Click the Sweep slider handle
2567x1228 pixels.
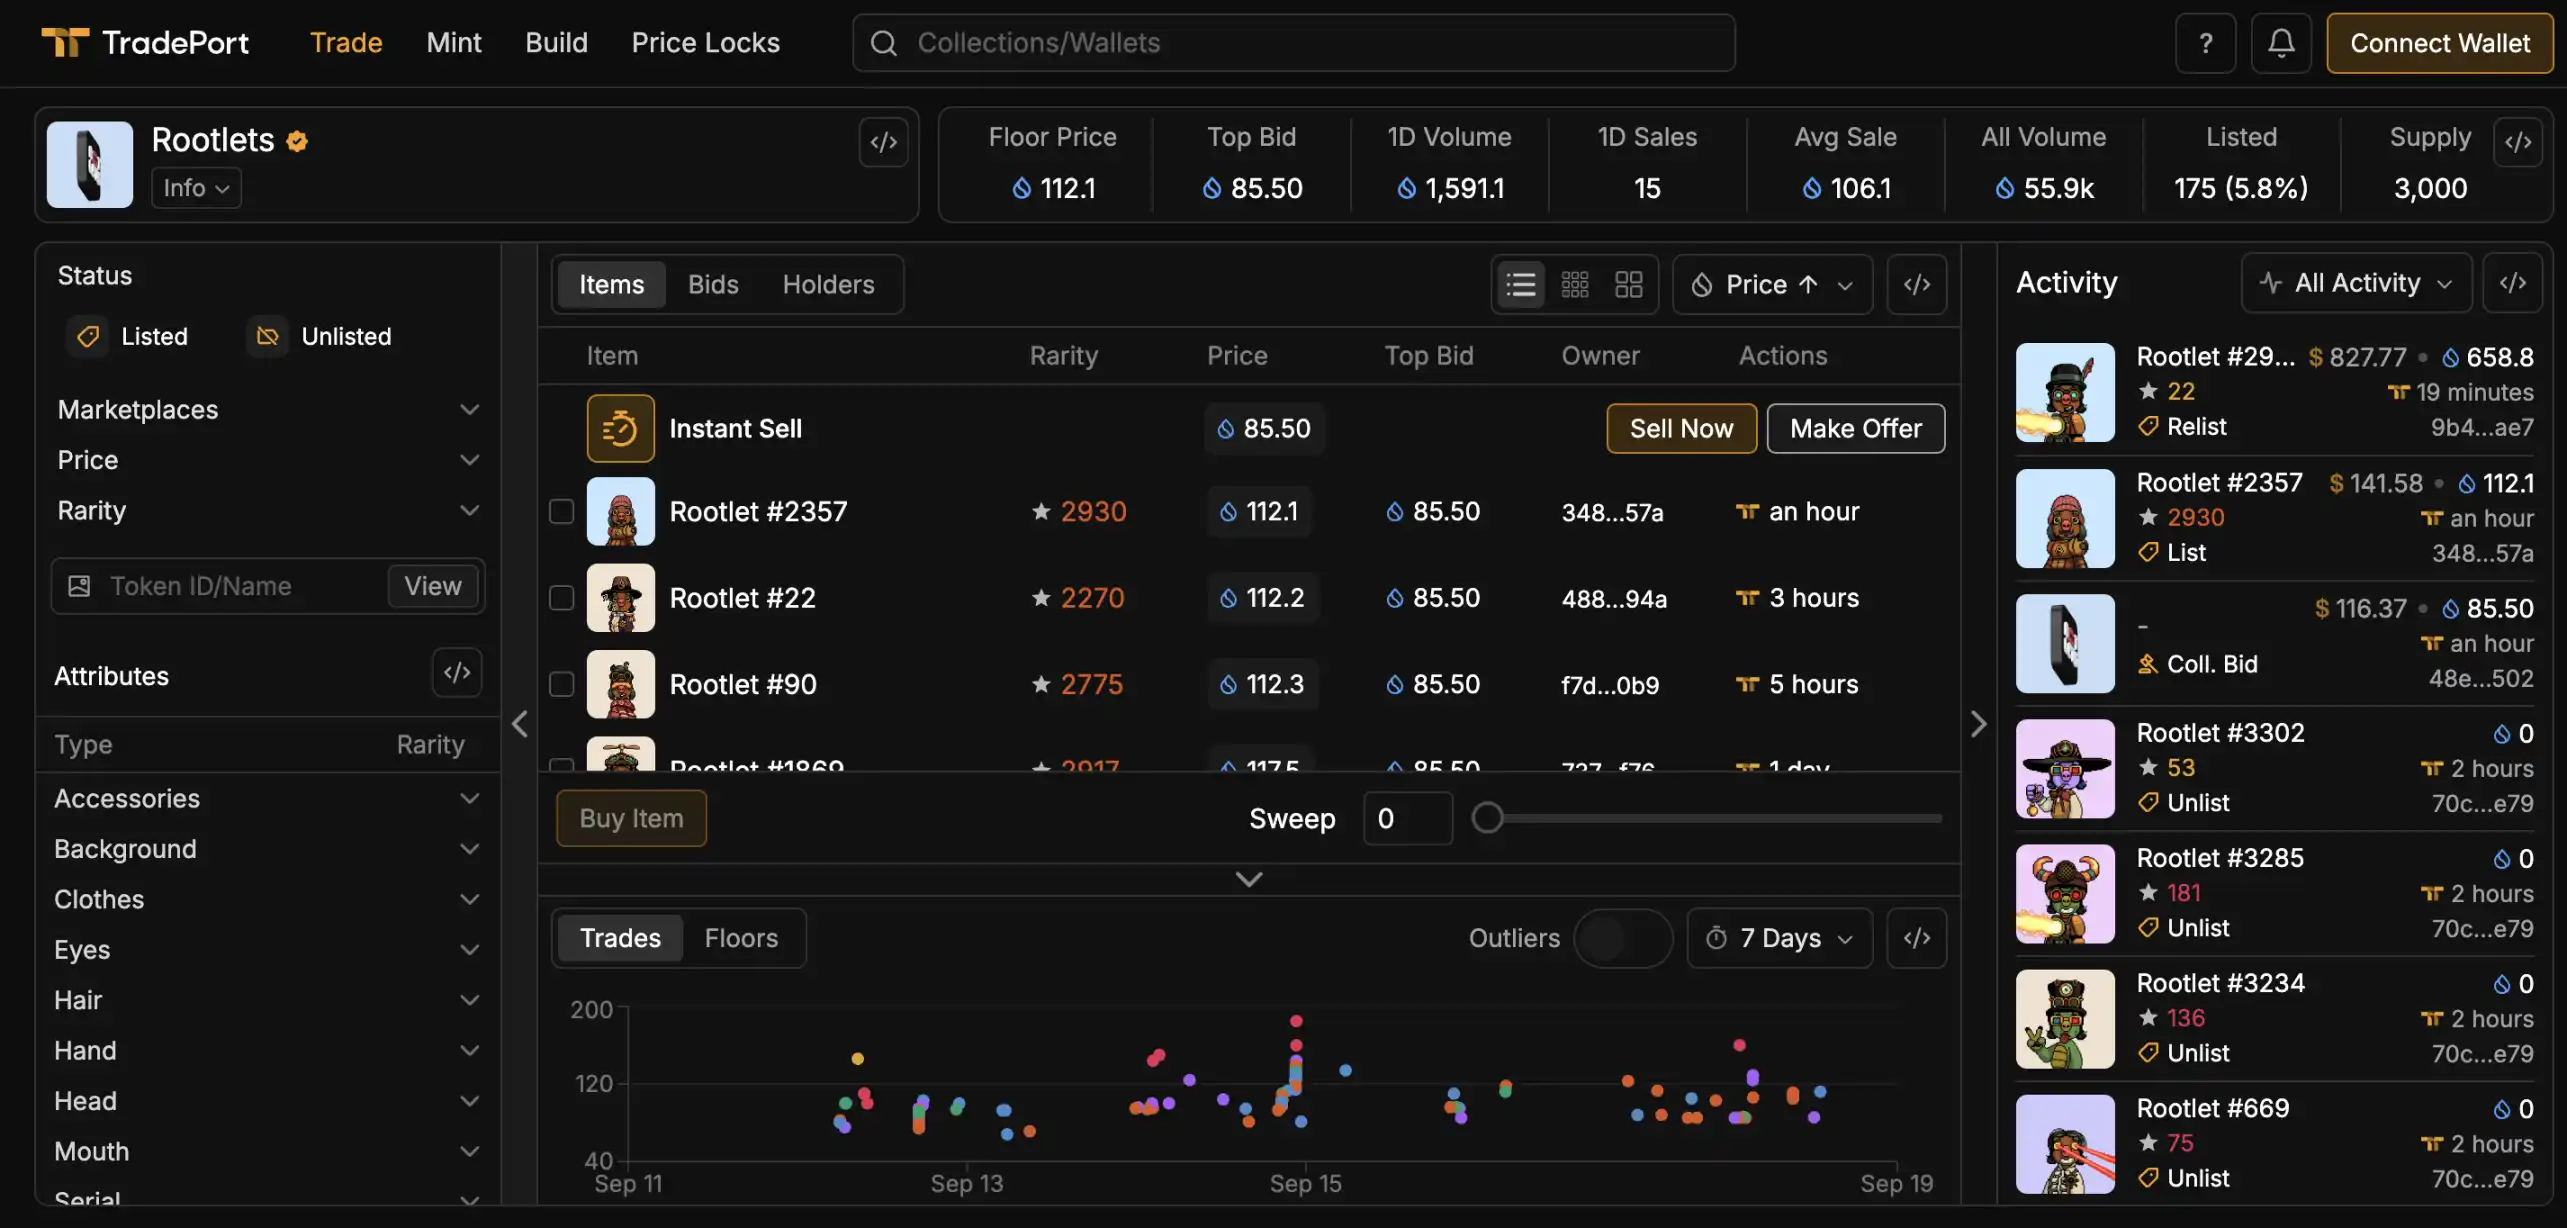click(x=1487, y=818)
